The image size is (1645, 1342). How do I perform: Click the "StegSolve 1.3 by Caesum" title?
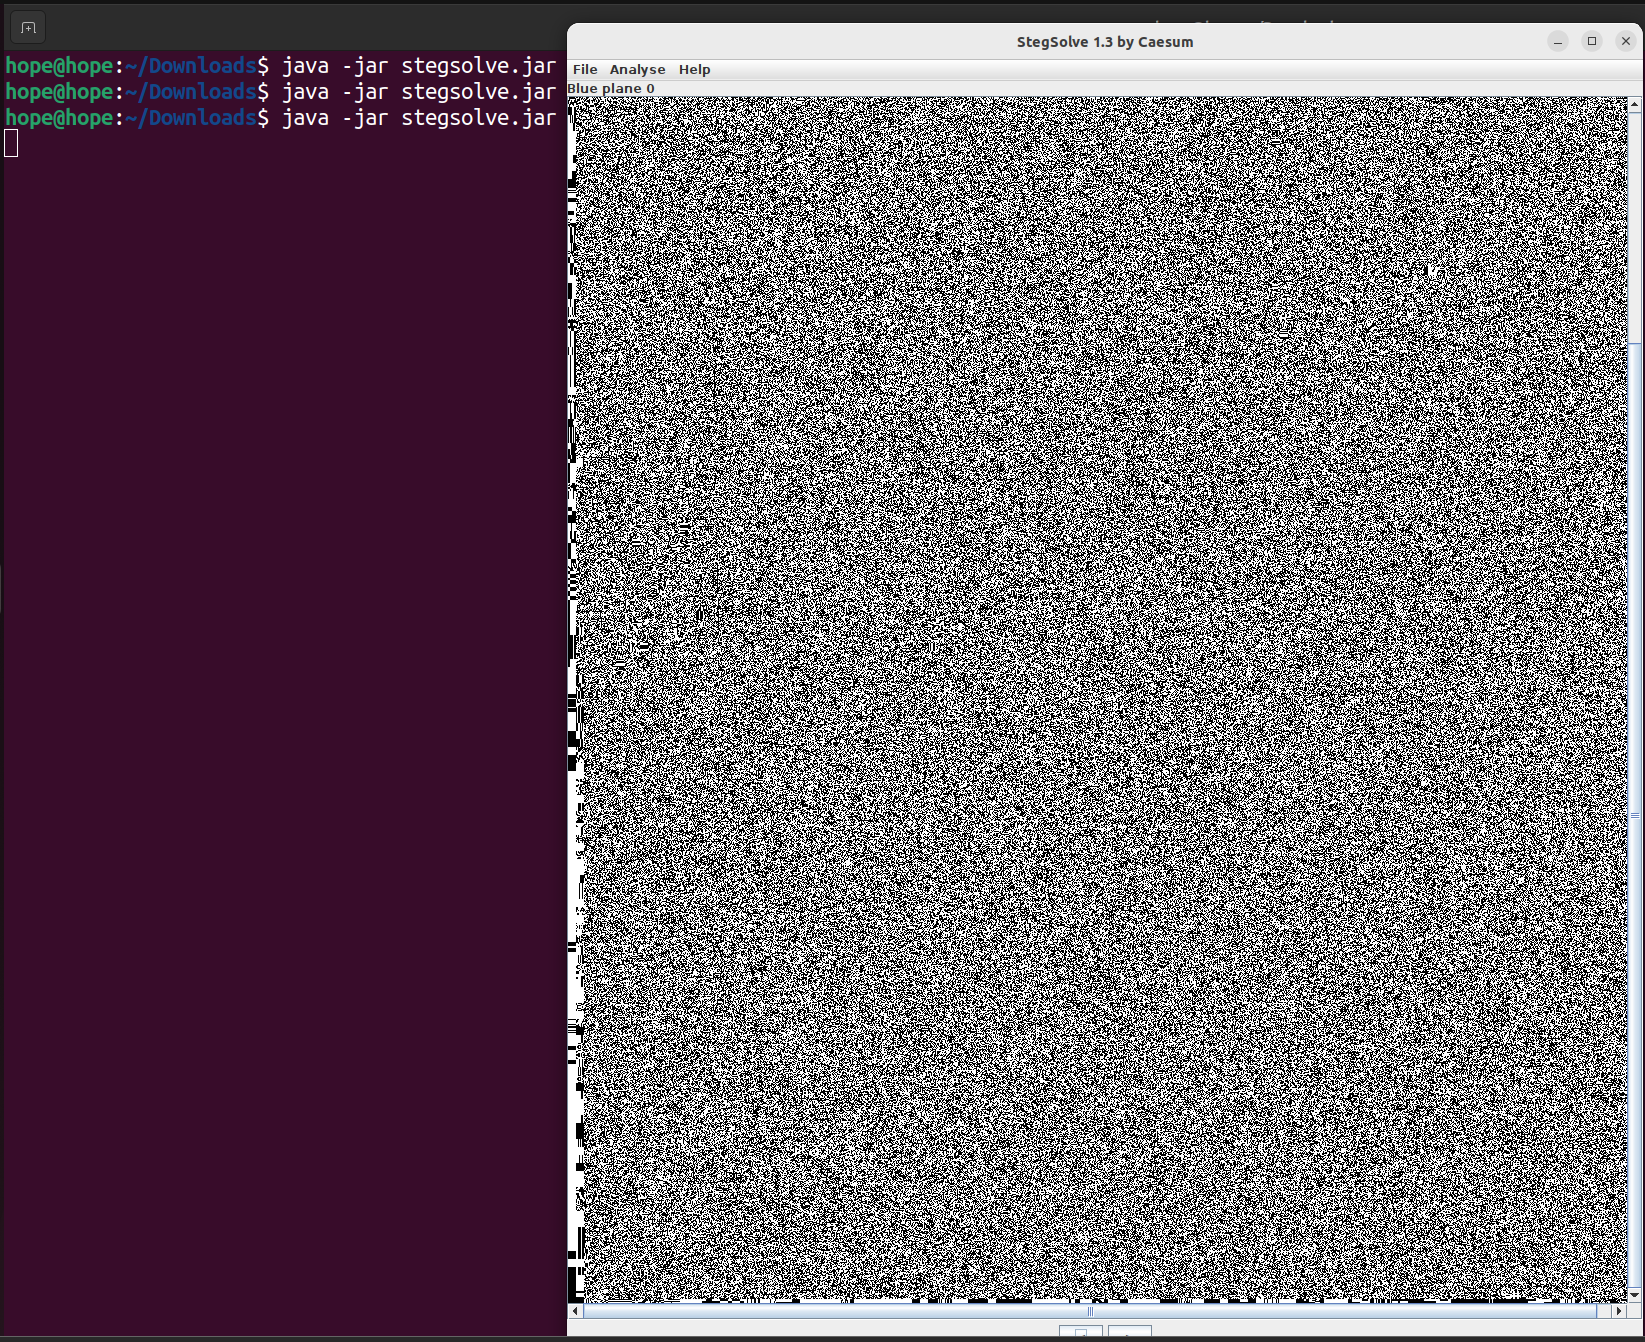(x=1104, y=42)
